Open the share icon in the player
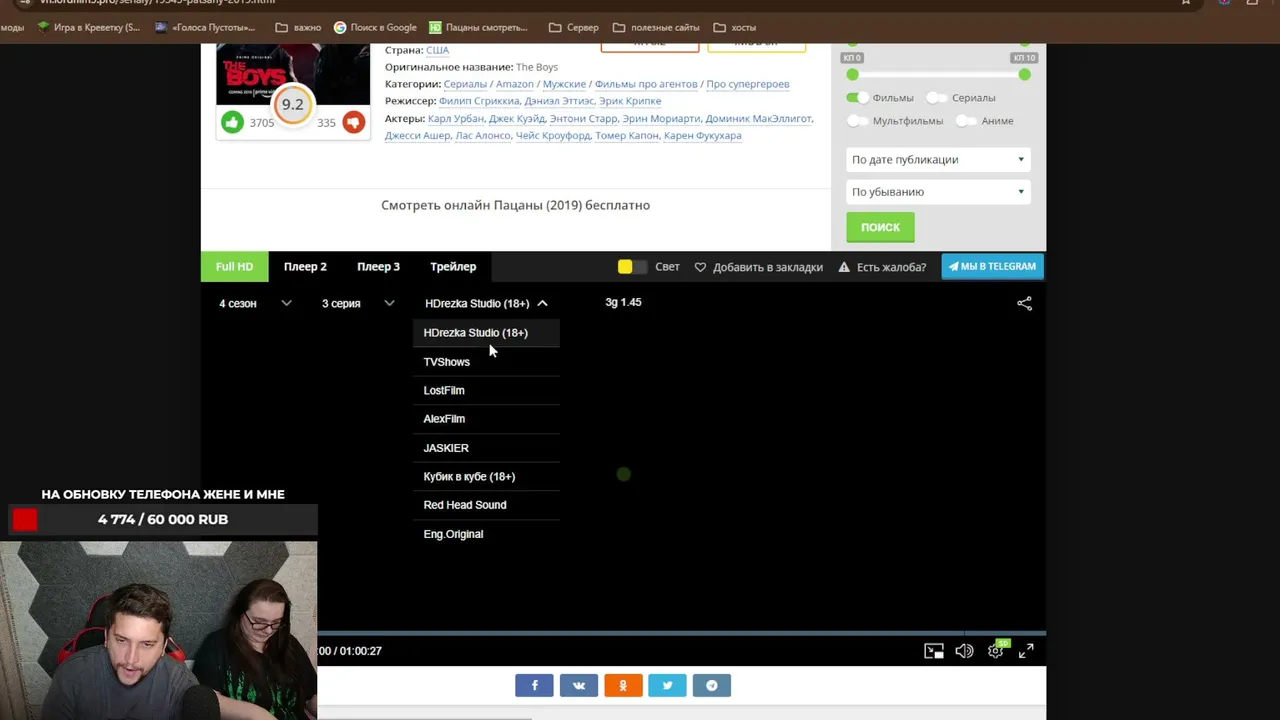The image size is (1280, 720). tap(1024, 303)
